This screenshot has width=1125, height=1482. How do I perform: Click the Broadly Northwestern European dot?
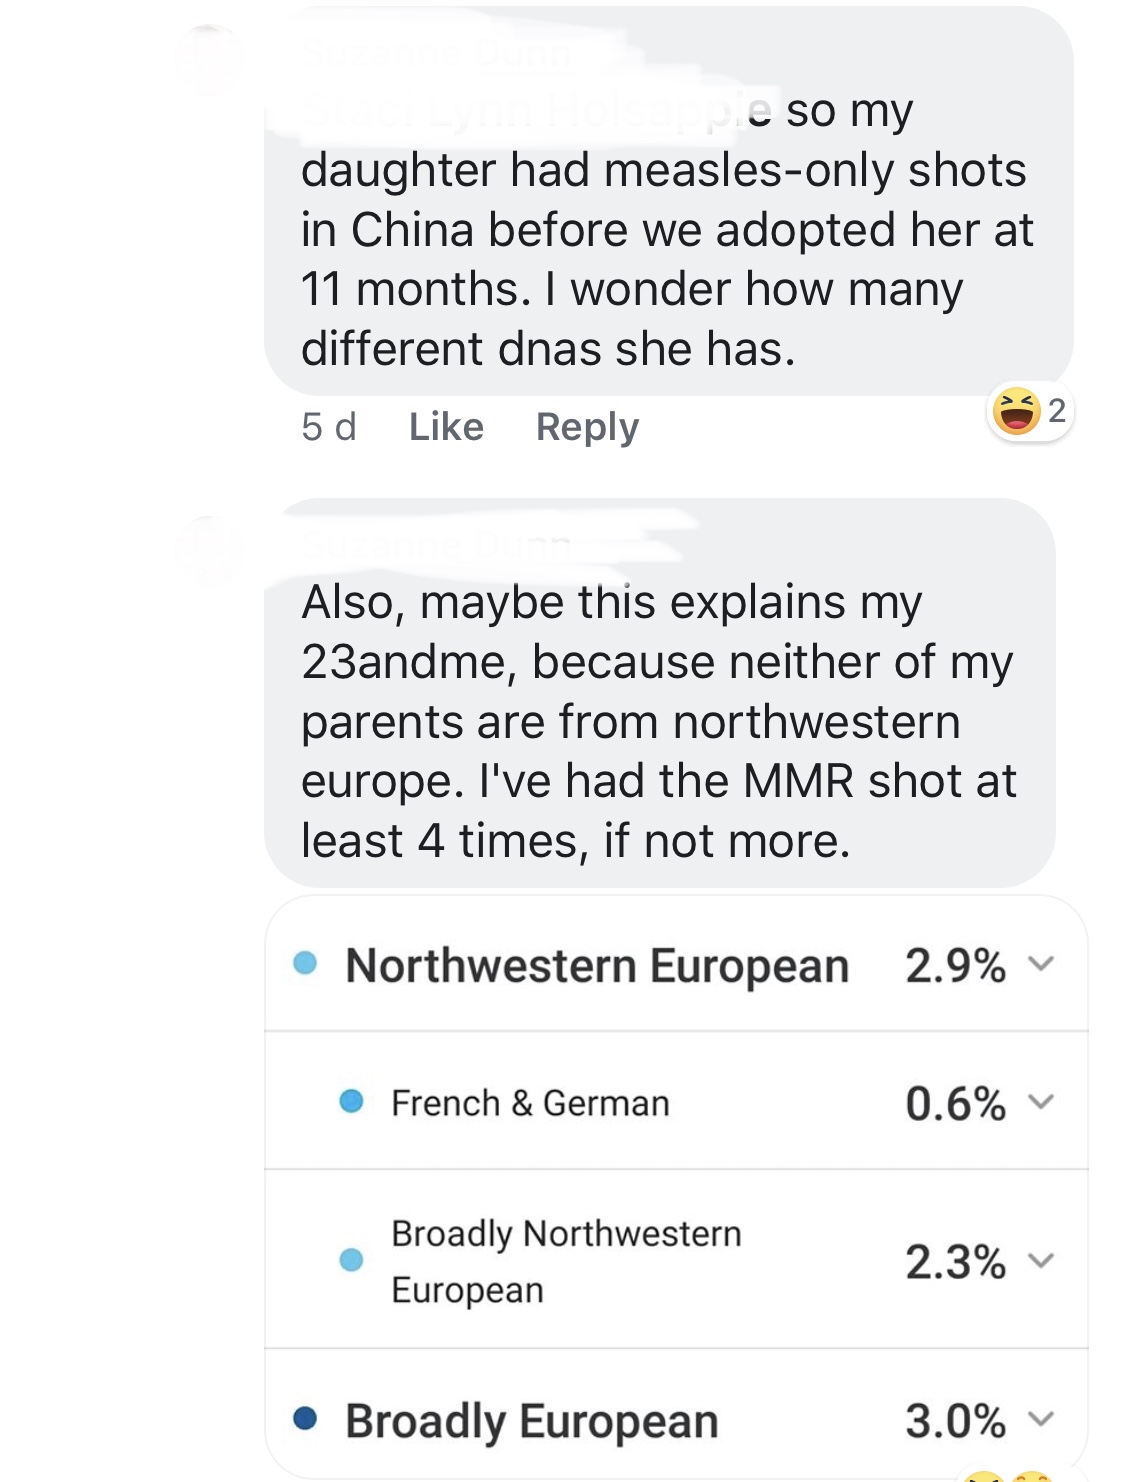(x=351, y=1260)
